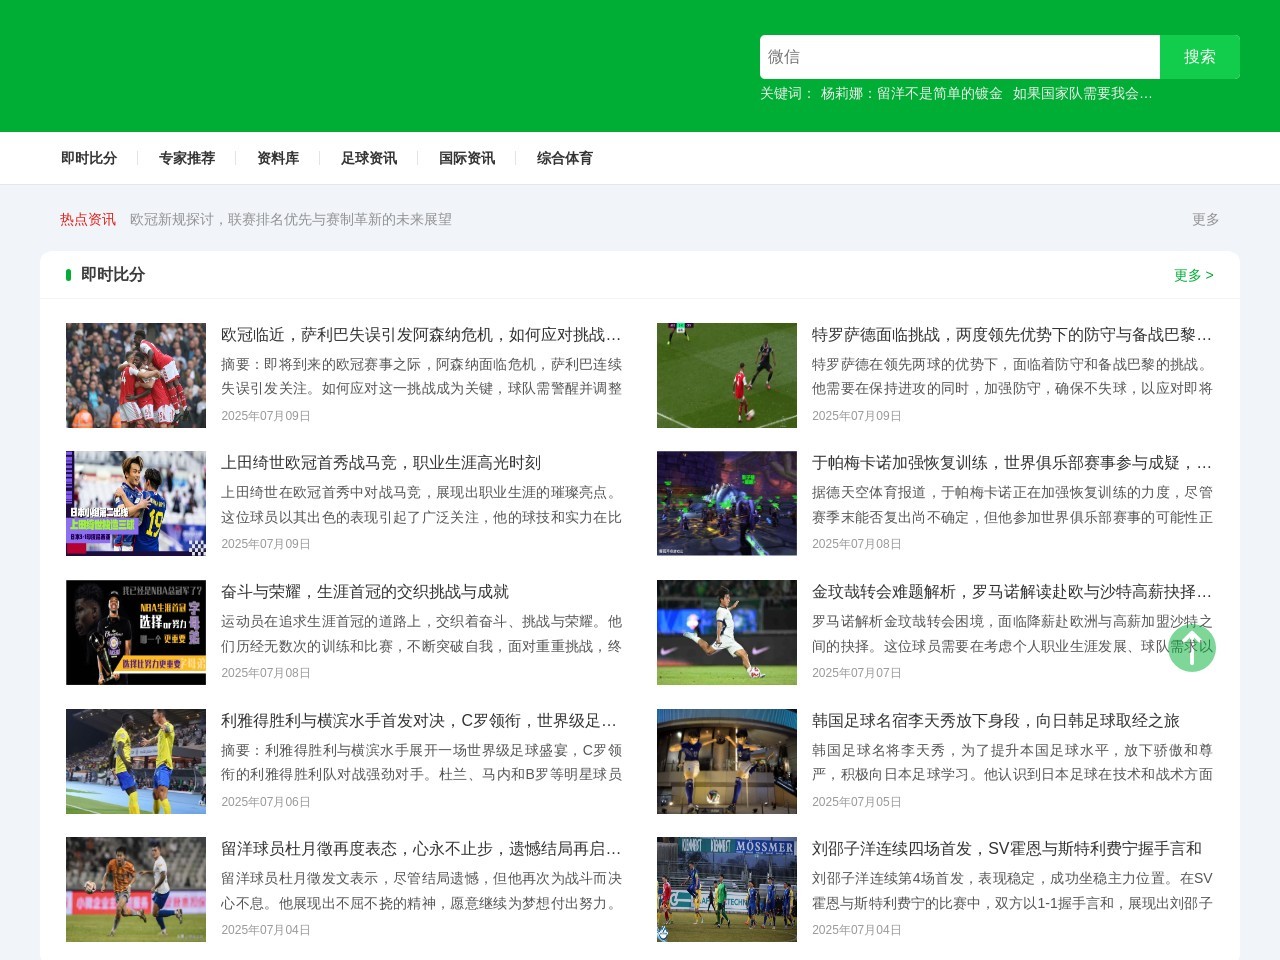Image resolution: width=1280 pixels, height=960 pixels.
Task: Switch to the 国际资讯 section
Action: coord(467,158)
